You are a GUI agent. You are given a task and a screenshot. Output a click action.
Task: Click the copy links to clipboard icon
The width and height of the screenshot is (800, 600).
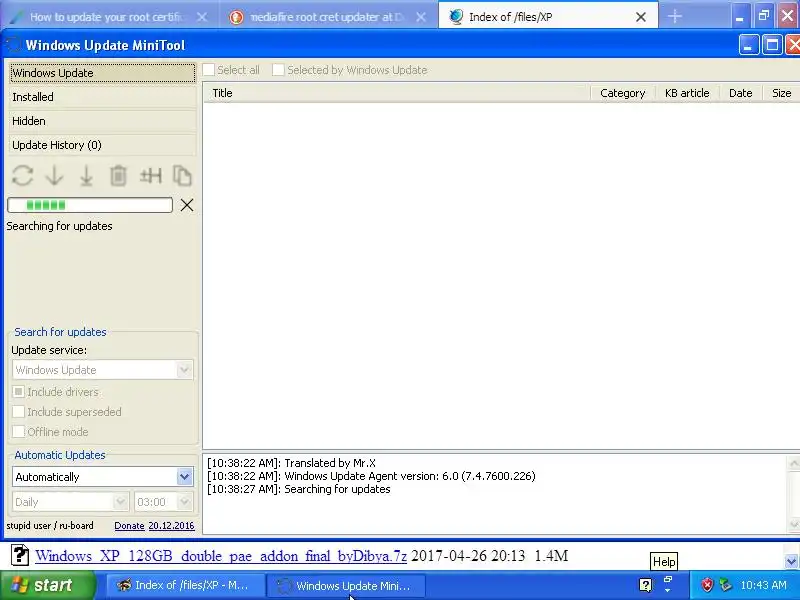(x=182, y=176)
